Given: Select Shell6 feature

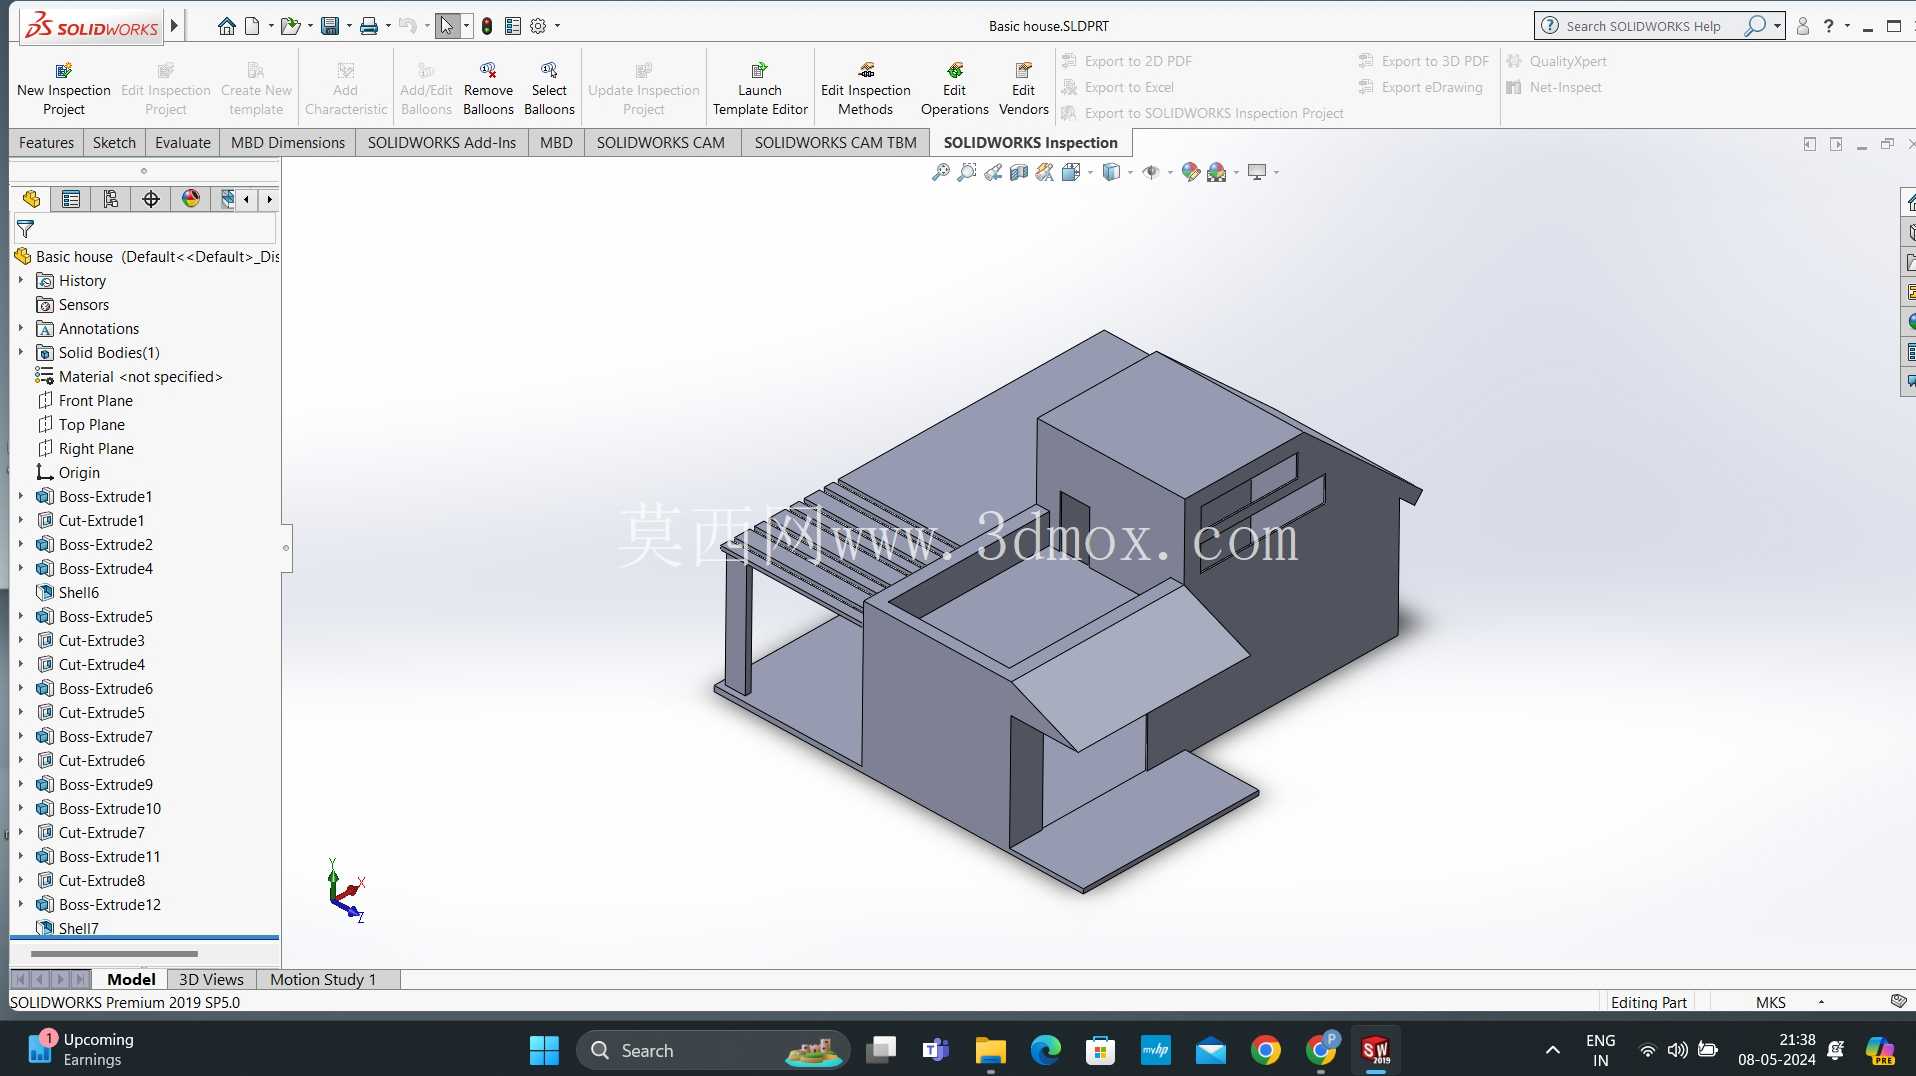Looking at the screenshot, I should tap(78, 593).
